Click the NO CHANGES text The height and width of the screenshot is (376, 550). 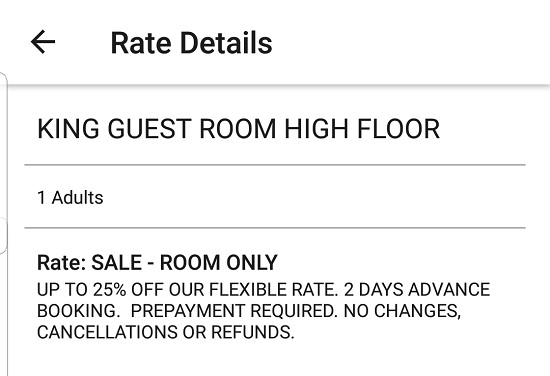point(402,311)
